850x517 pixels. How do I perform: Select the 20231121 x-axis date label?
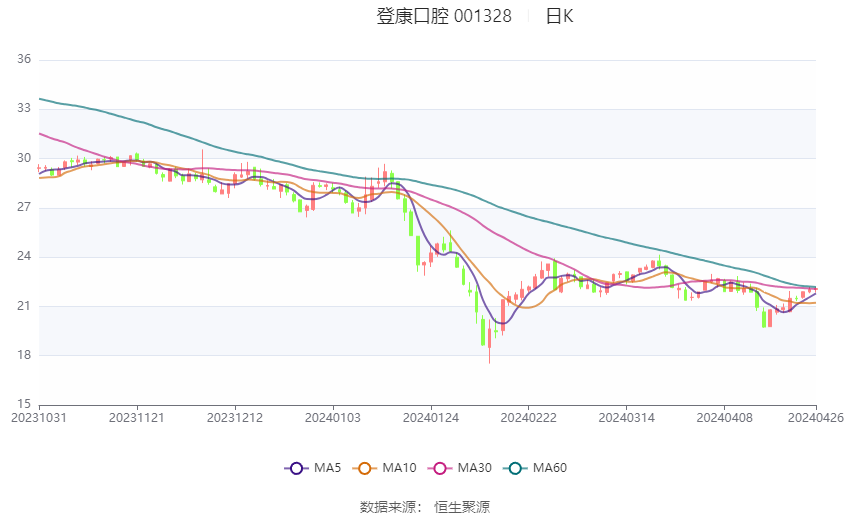[136, 417]
